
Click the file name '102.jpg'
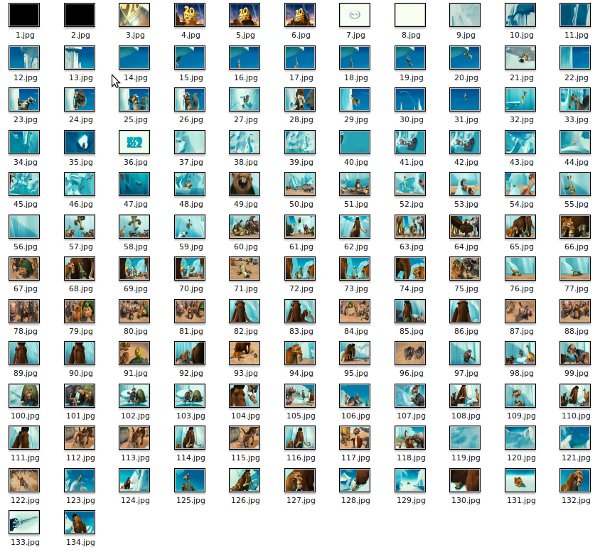coord(135,416)
